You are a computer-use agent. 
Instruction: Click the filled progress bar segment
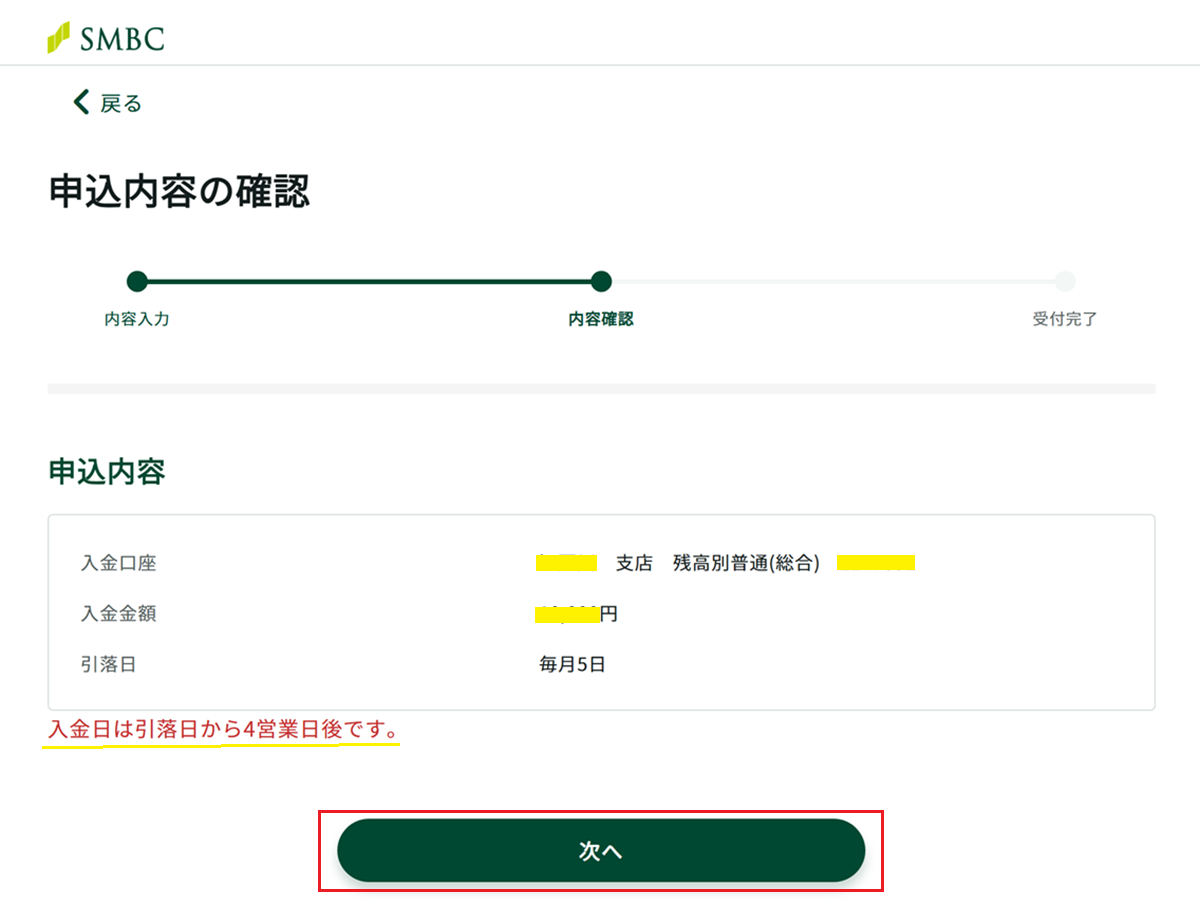click(x=370, y=281)
